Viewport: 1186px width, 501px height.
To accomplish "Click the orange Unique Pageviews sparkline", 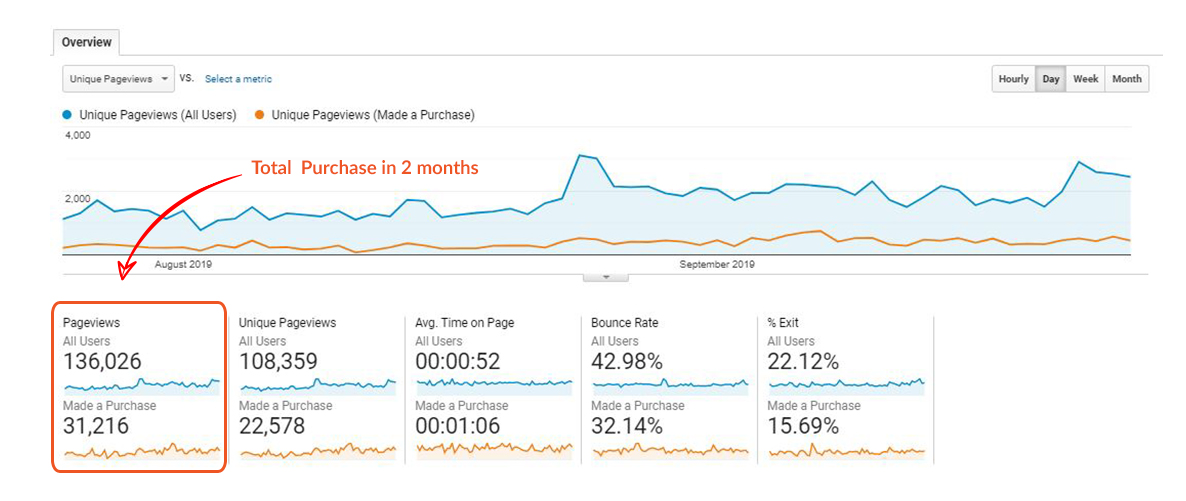I will [318, 451].
